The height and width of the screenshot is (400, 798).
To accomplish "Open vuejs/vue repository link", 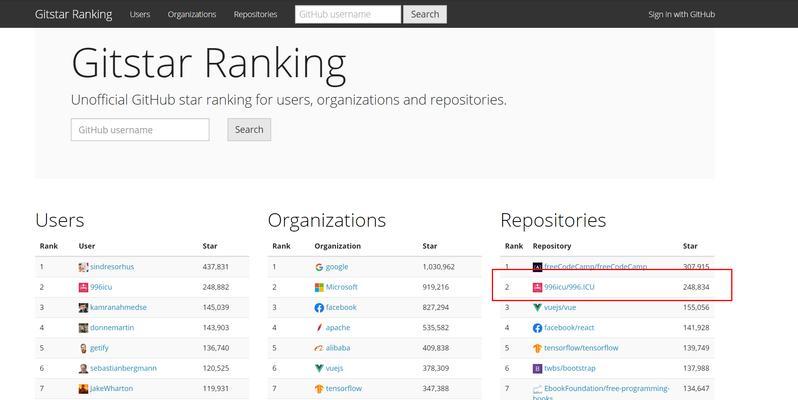I will tap(560, 307).
